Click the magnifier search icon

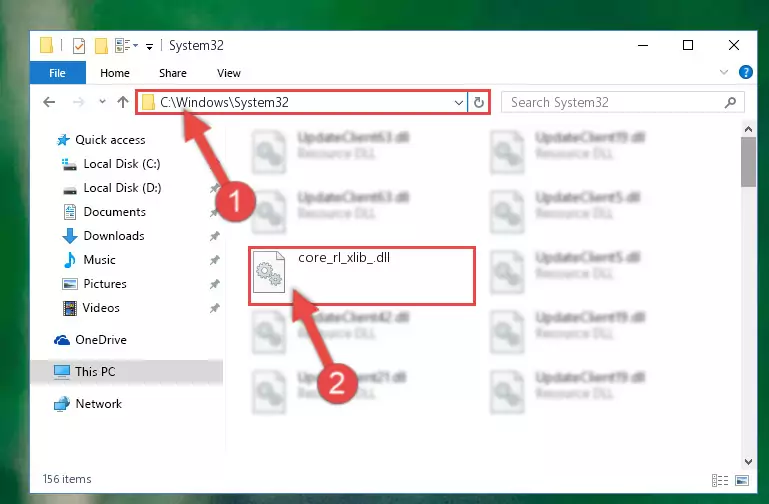730,102
